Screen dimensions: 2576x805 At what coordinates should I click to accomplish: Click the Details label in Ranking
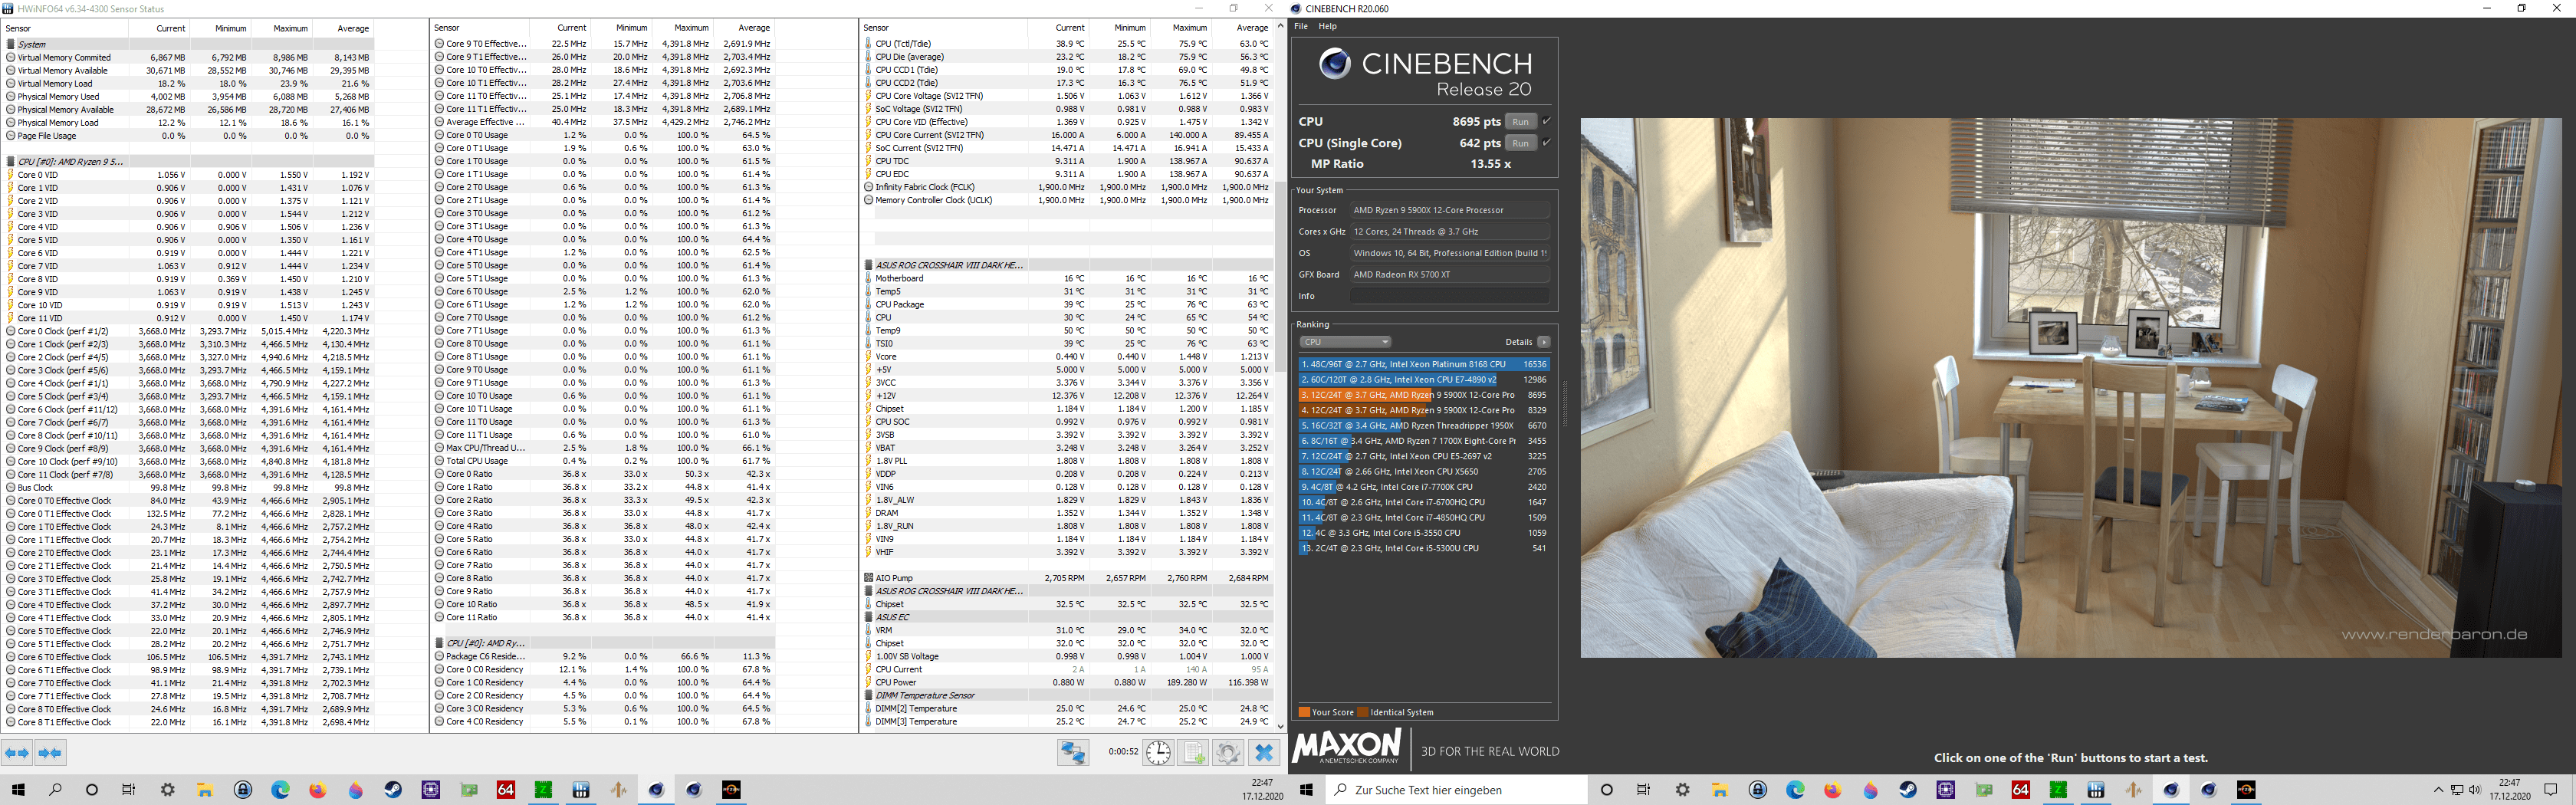[x=1519, y=342]
